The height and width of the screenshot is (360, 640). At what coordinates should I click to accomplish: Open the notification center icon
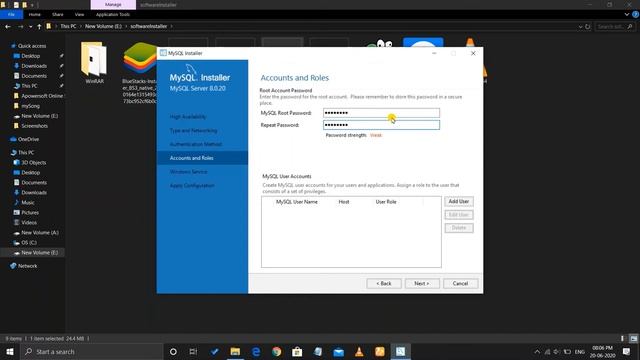coord(626,351)
